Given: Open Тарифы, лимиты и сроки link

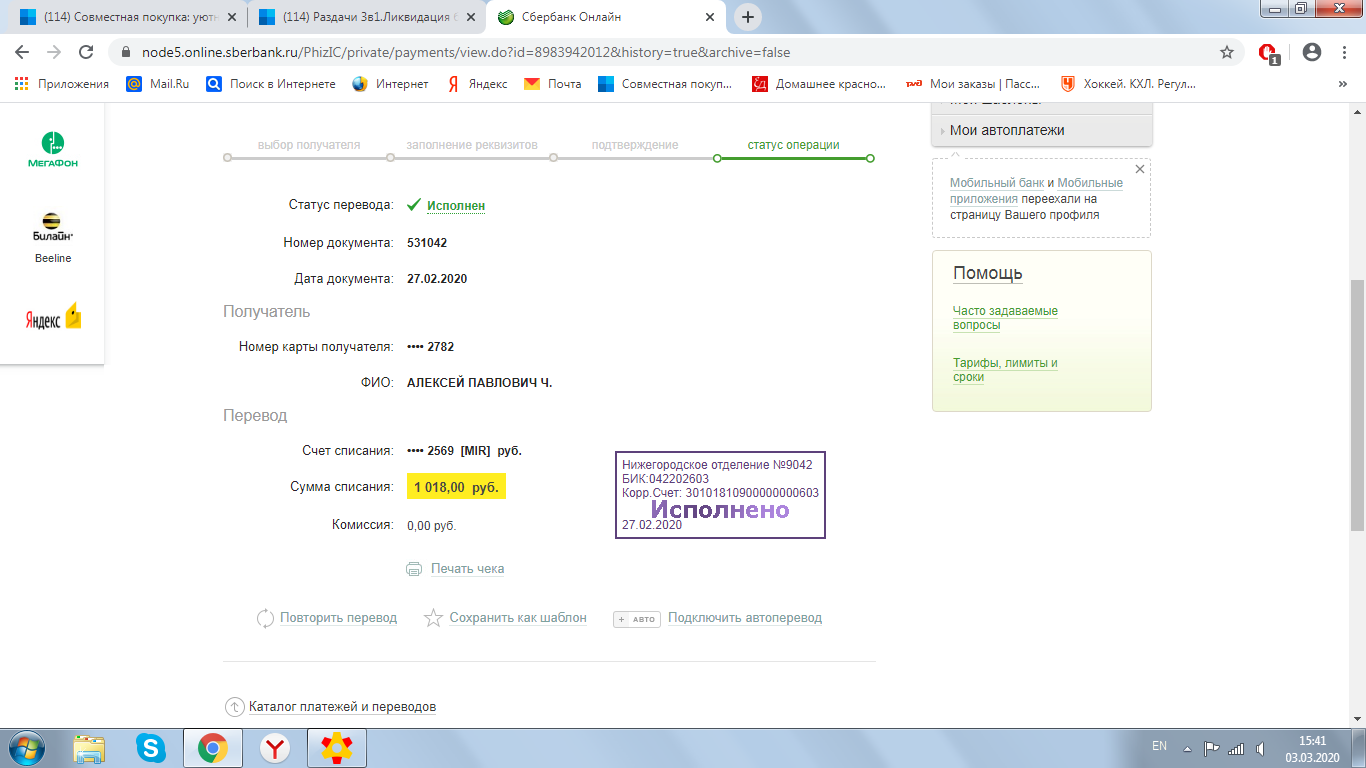Looking at the screenshot, I should click(x=1005, y=370).
